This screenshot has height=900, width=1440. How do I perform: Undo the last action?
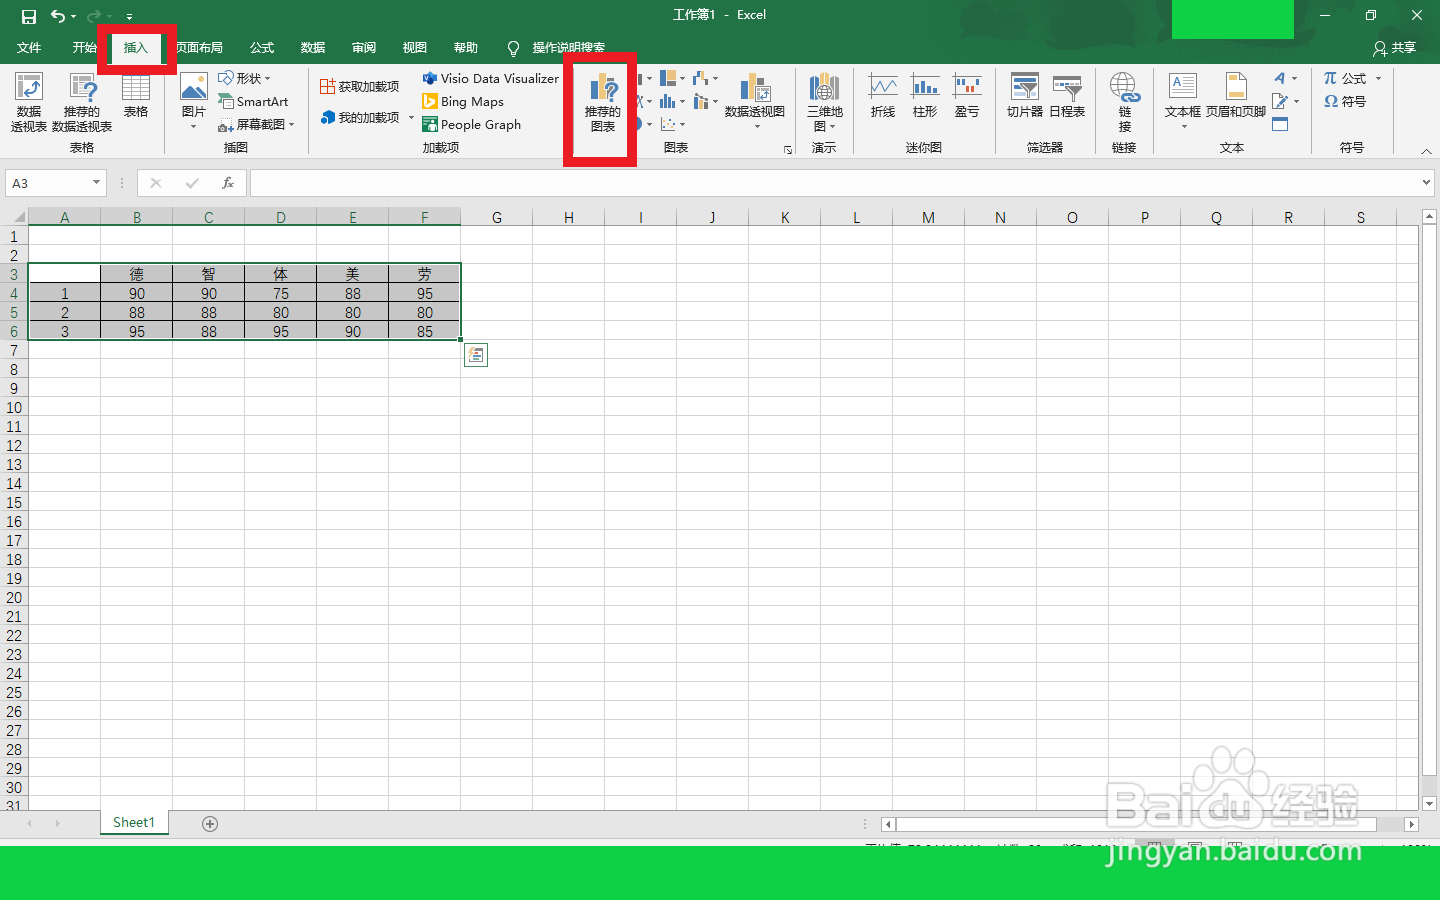(x=58, y=16)
